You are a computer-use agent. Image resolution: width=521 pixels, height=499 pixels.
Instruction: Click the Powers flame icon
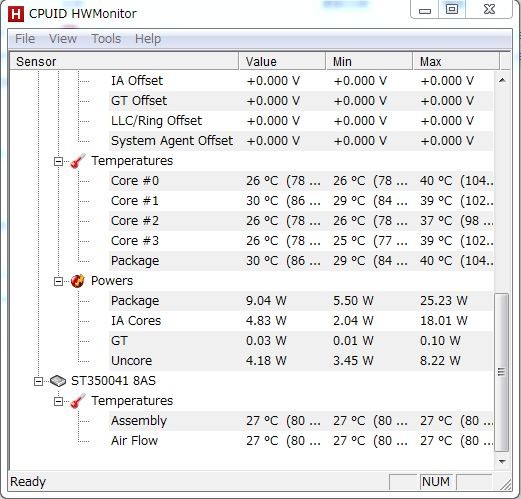coord(78,281)
